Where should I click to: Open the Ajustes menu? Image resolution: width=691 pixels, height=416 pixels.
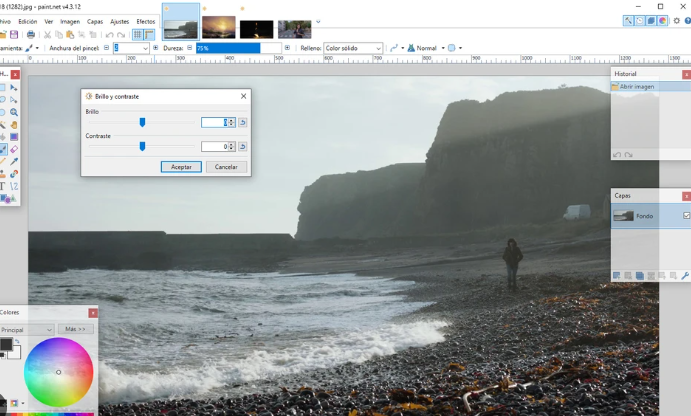[x=119, y=21]
